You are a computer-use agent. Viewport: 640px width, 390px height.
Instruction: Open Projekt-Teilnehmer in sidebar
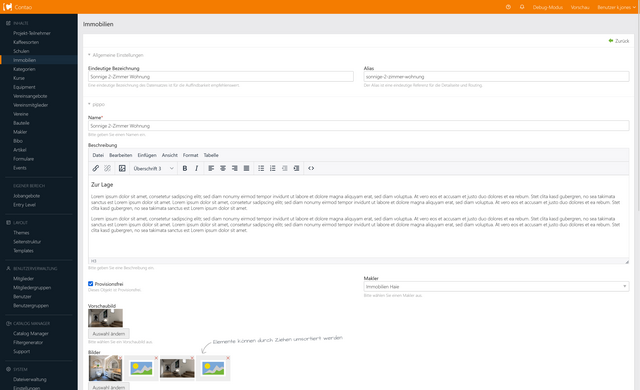tap(32, 33)
